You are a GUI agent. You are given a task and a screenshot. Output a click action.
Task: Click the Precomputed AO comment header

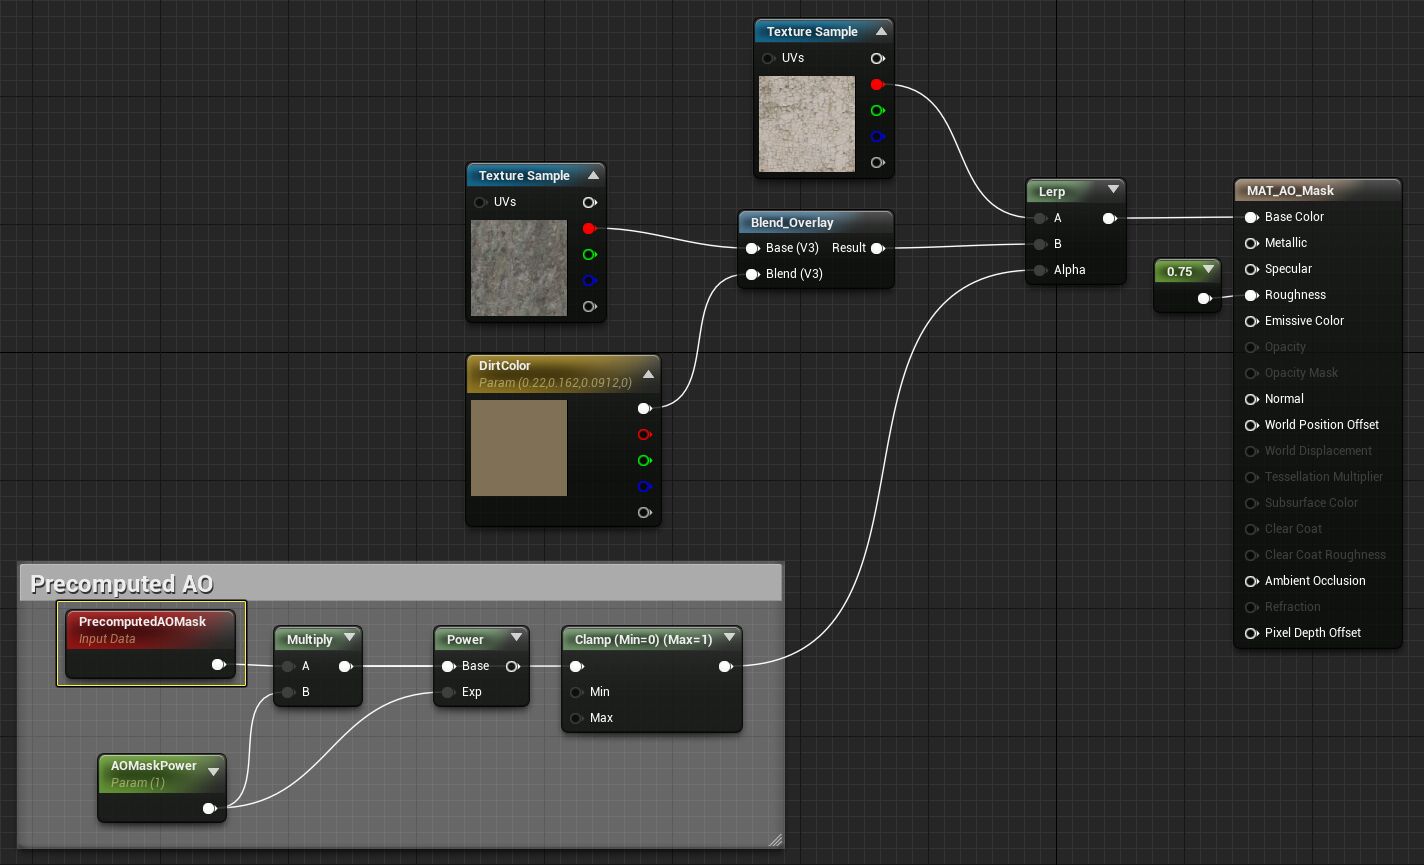point(400,581)
